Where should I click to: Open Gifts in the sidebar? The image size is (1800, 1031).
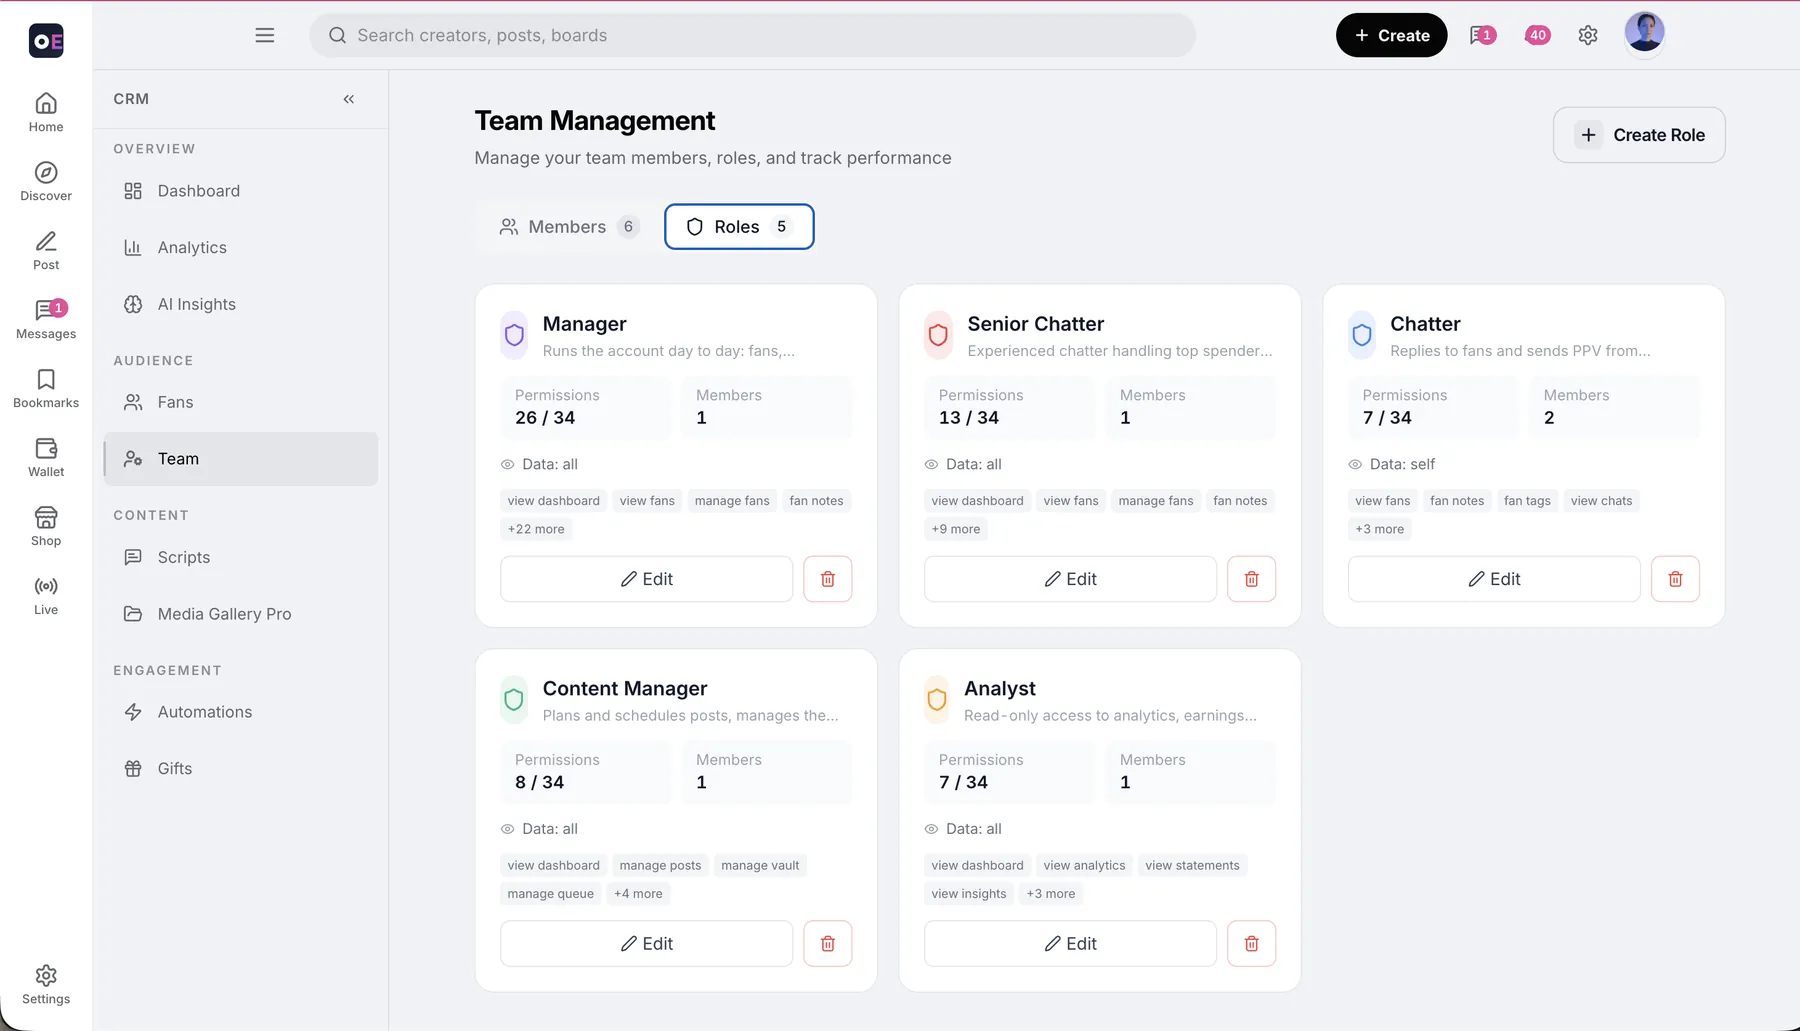(x=241, y=769)
